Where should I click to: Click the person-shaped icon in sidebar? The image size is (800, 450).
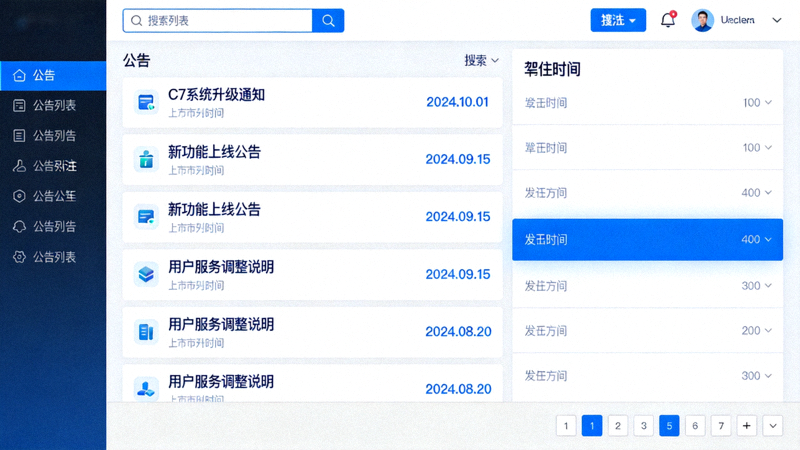point(19,166)
